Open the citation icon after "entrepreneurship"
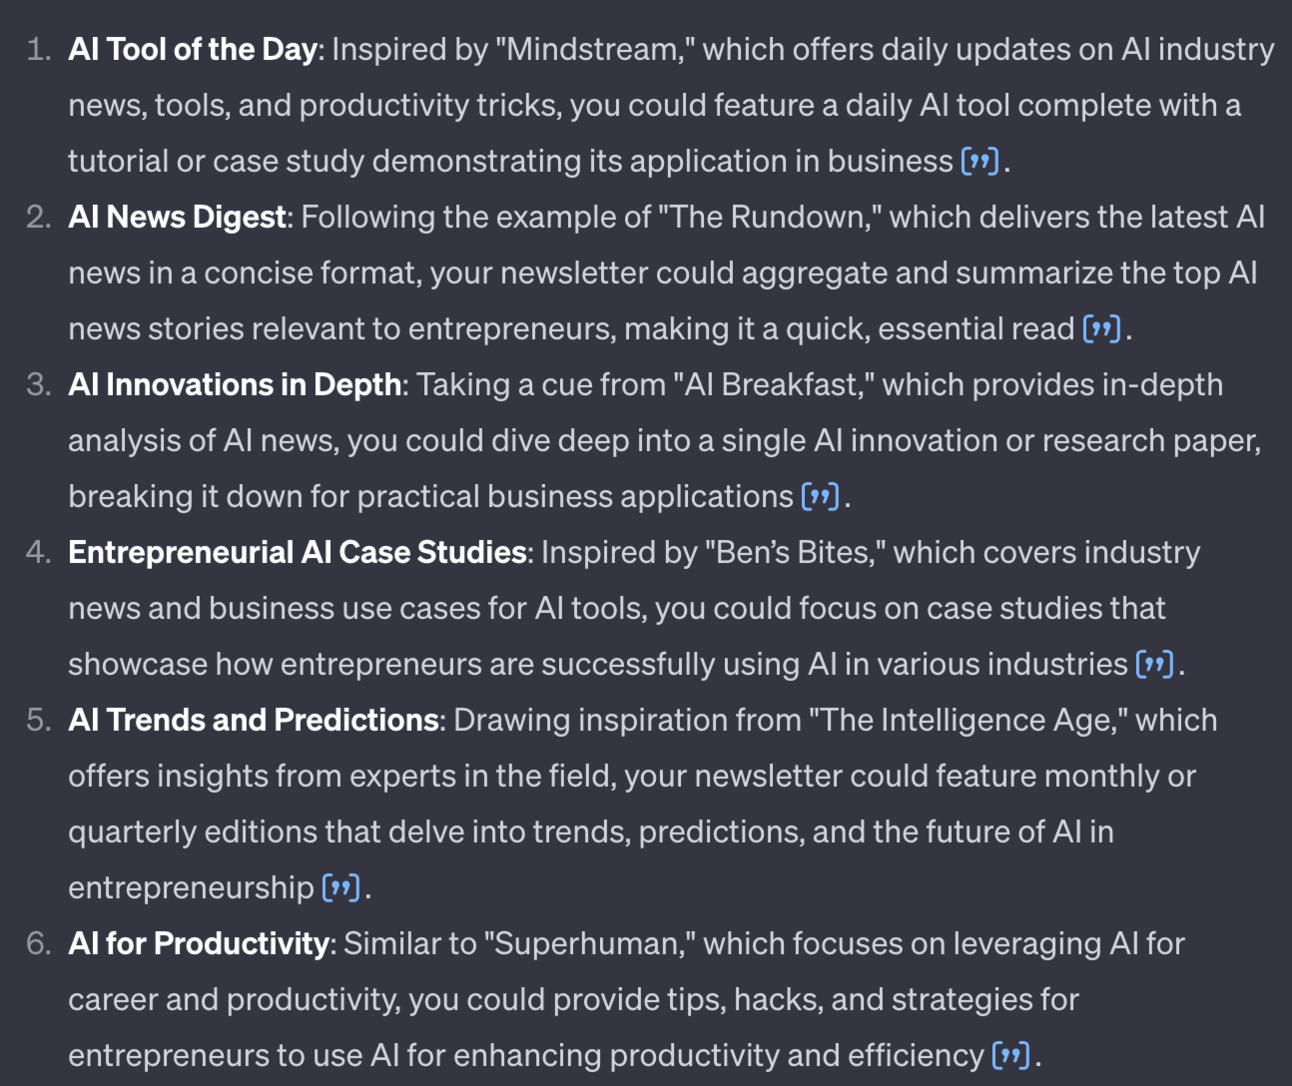 click(x=340, y=888)
